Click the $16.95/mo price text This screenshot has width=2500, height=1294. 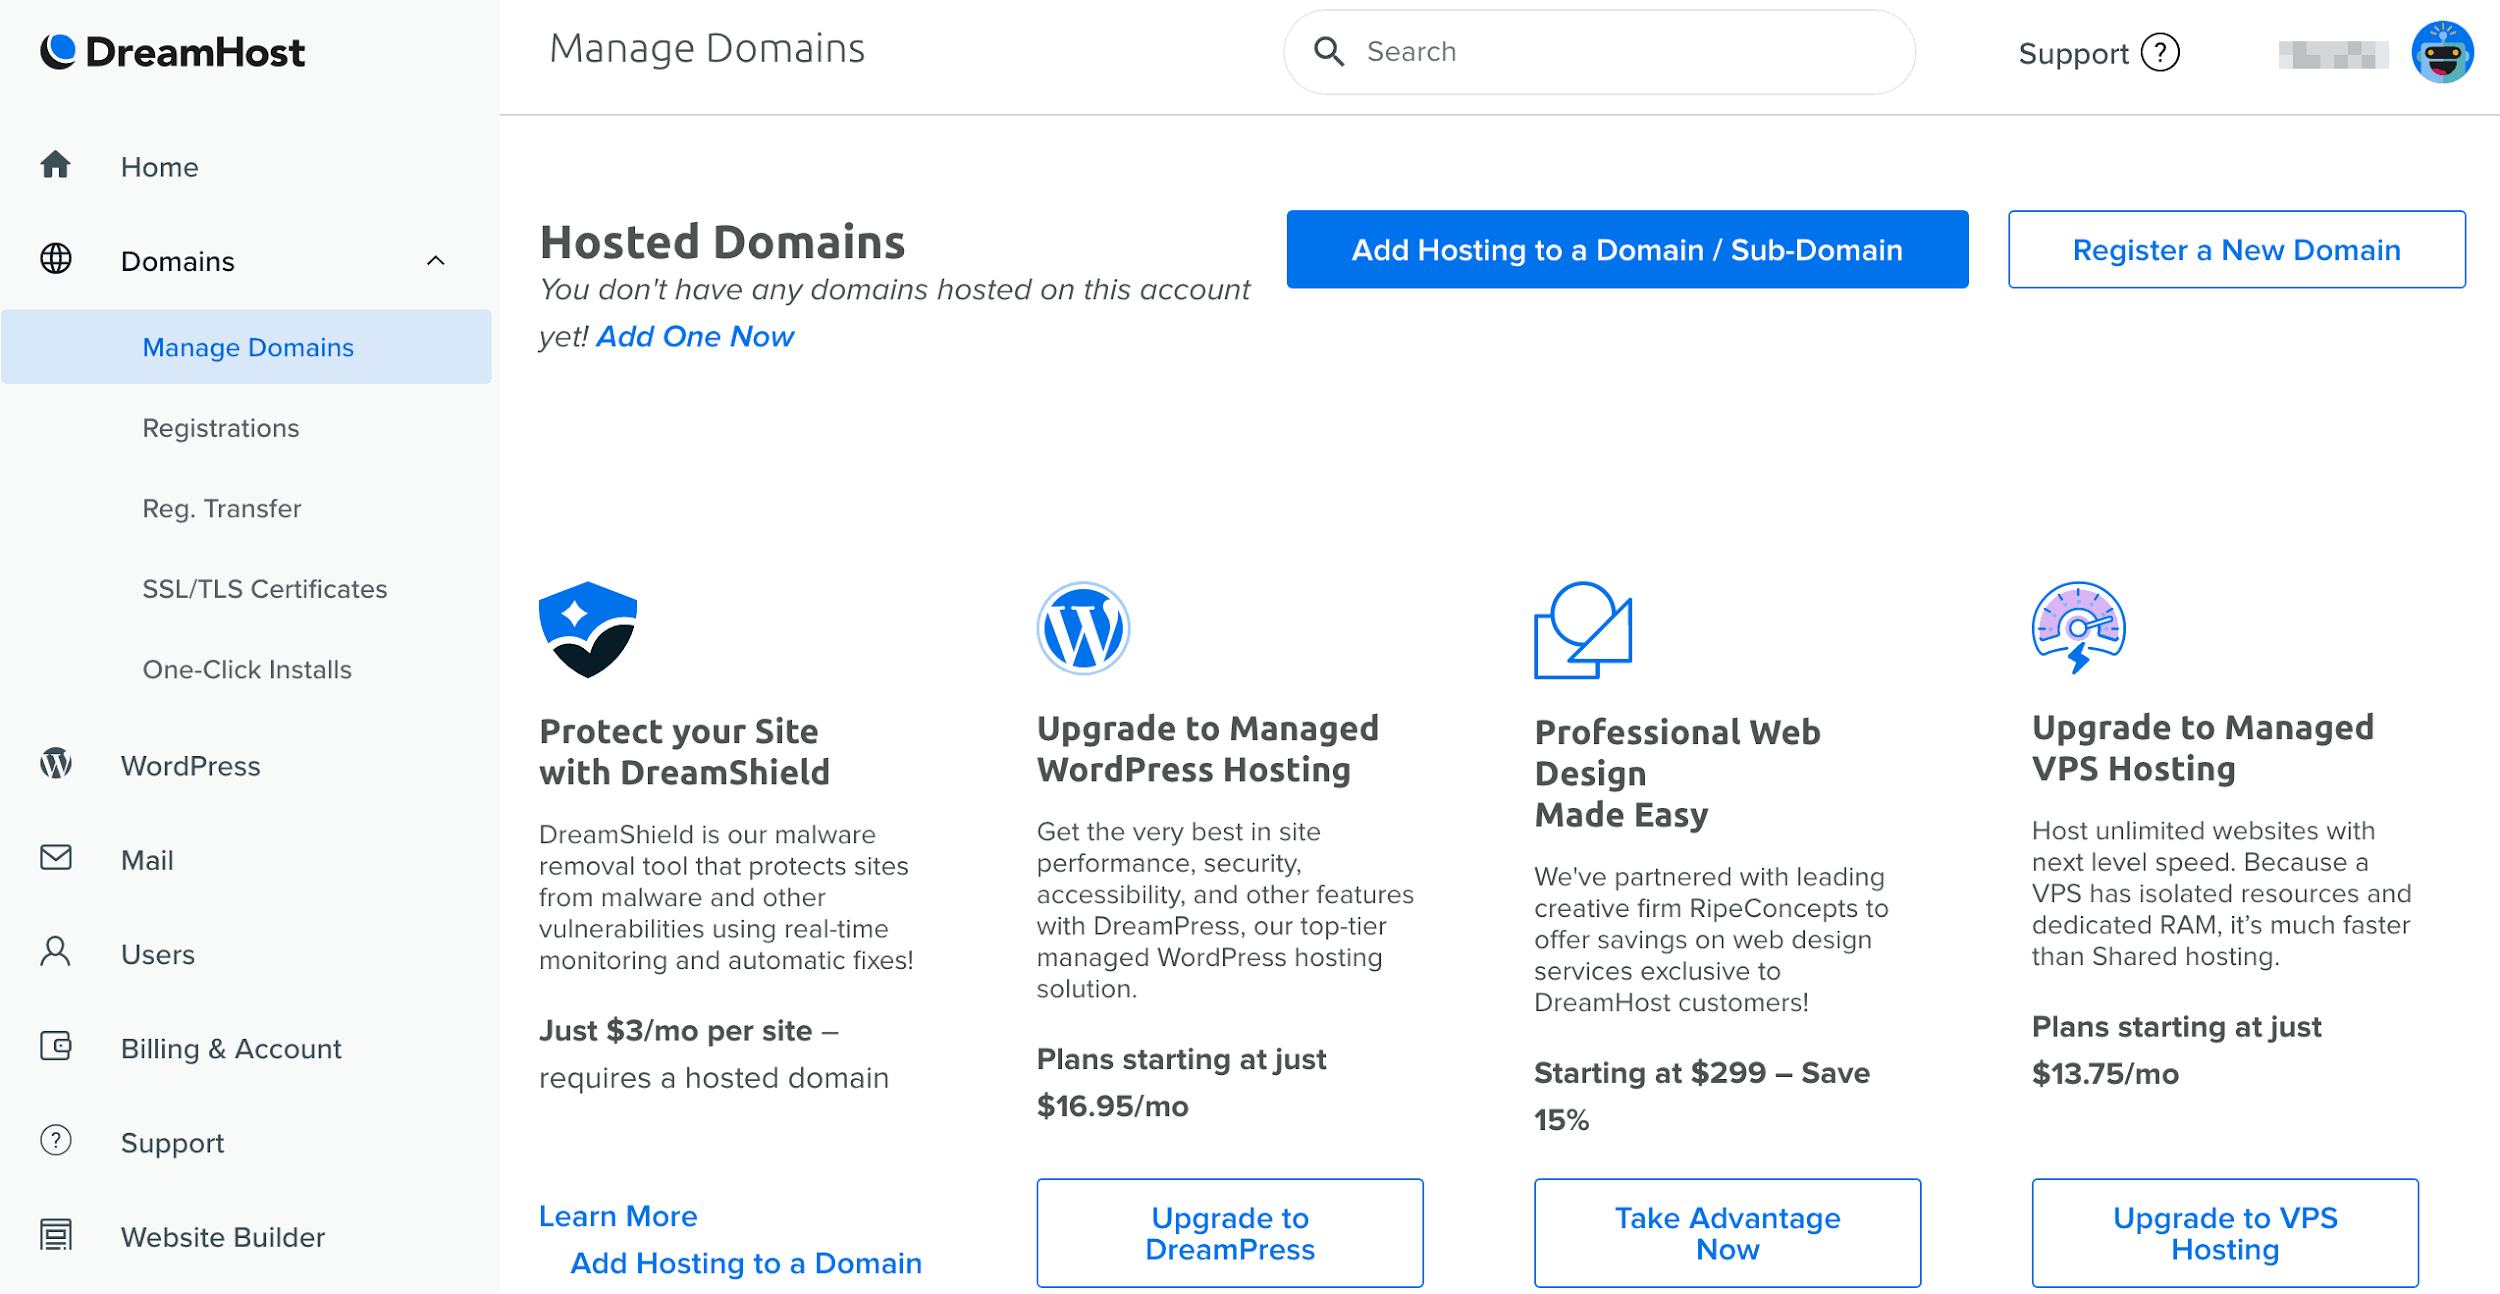(x=1112, y=1106)
